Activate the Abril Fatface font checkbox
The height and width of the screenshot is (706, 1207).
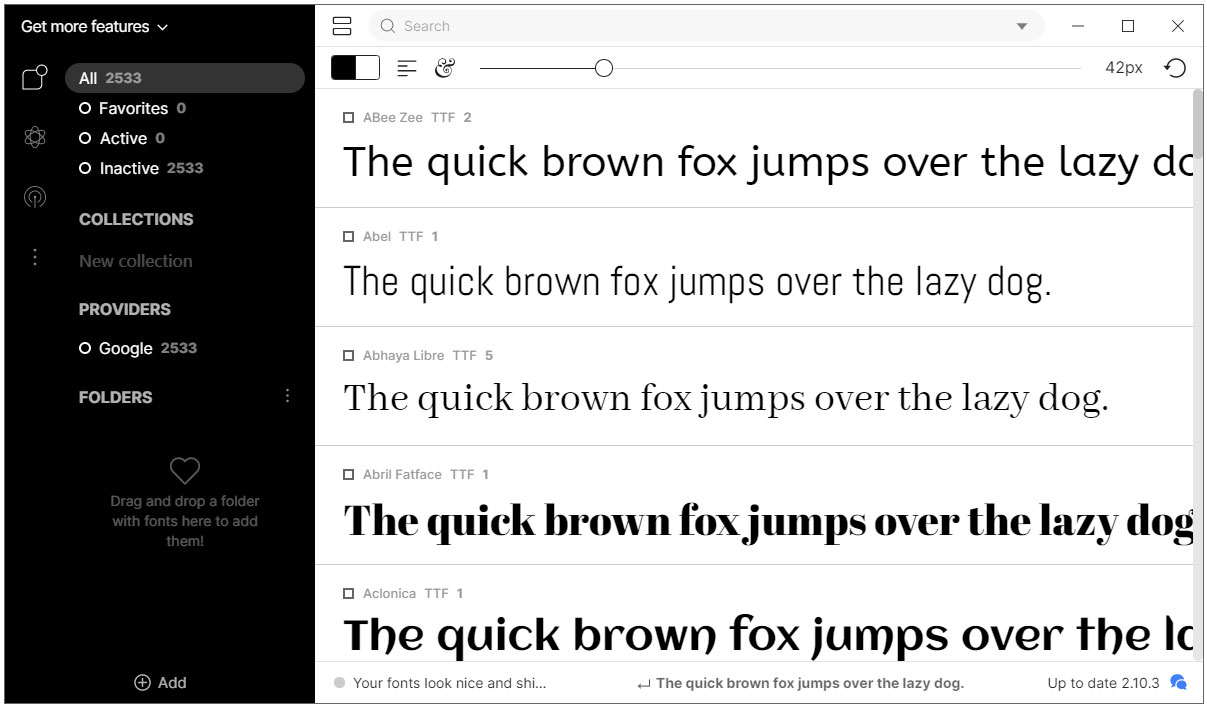(349, 475)
